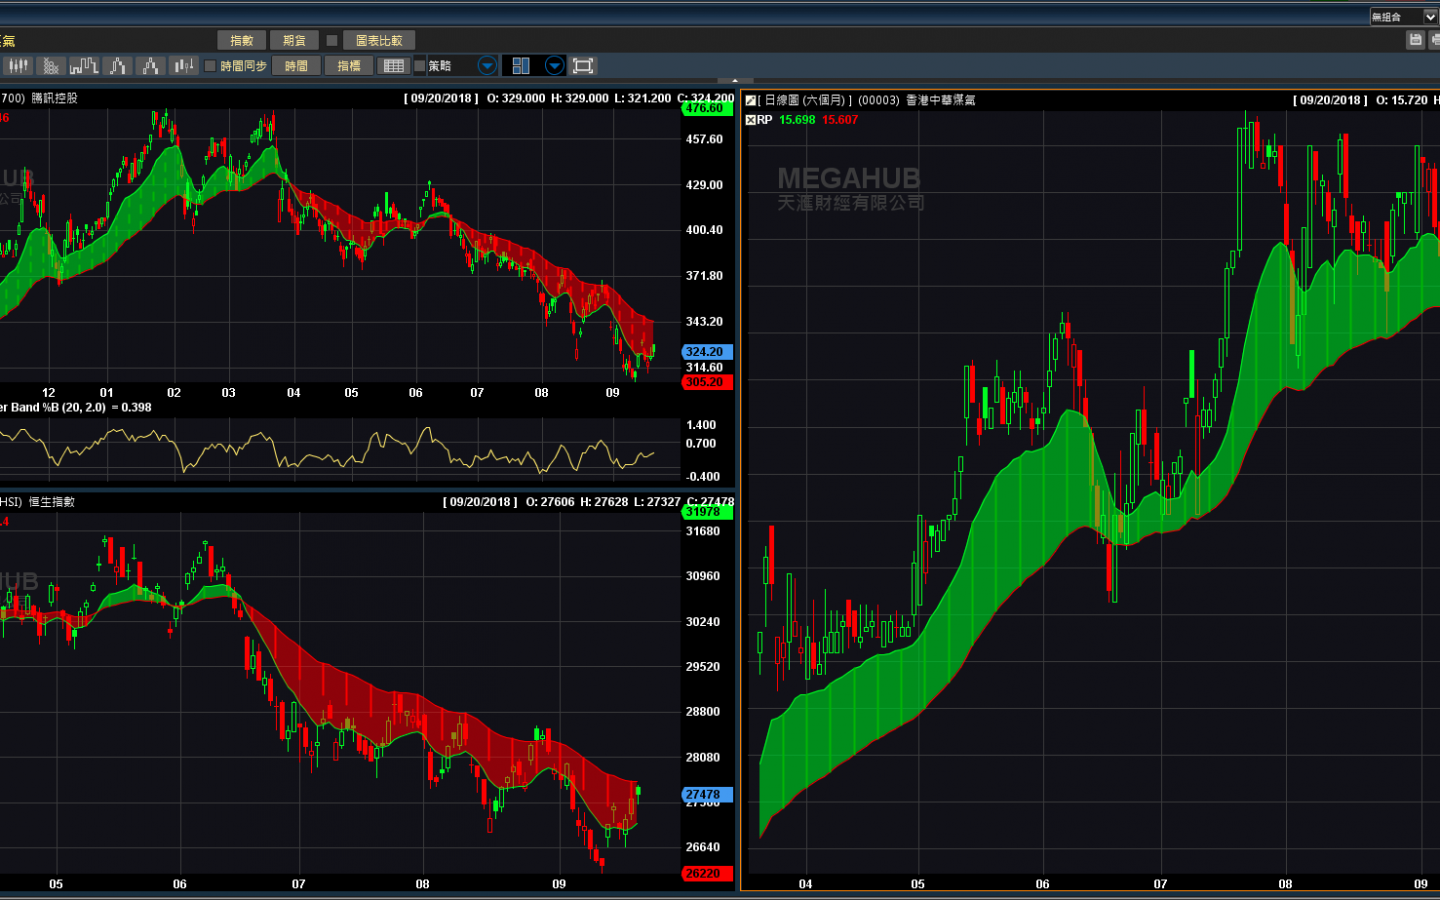Click the chart layout split-panel icon
Viewport: 1440px width, 900px height.
521,66
